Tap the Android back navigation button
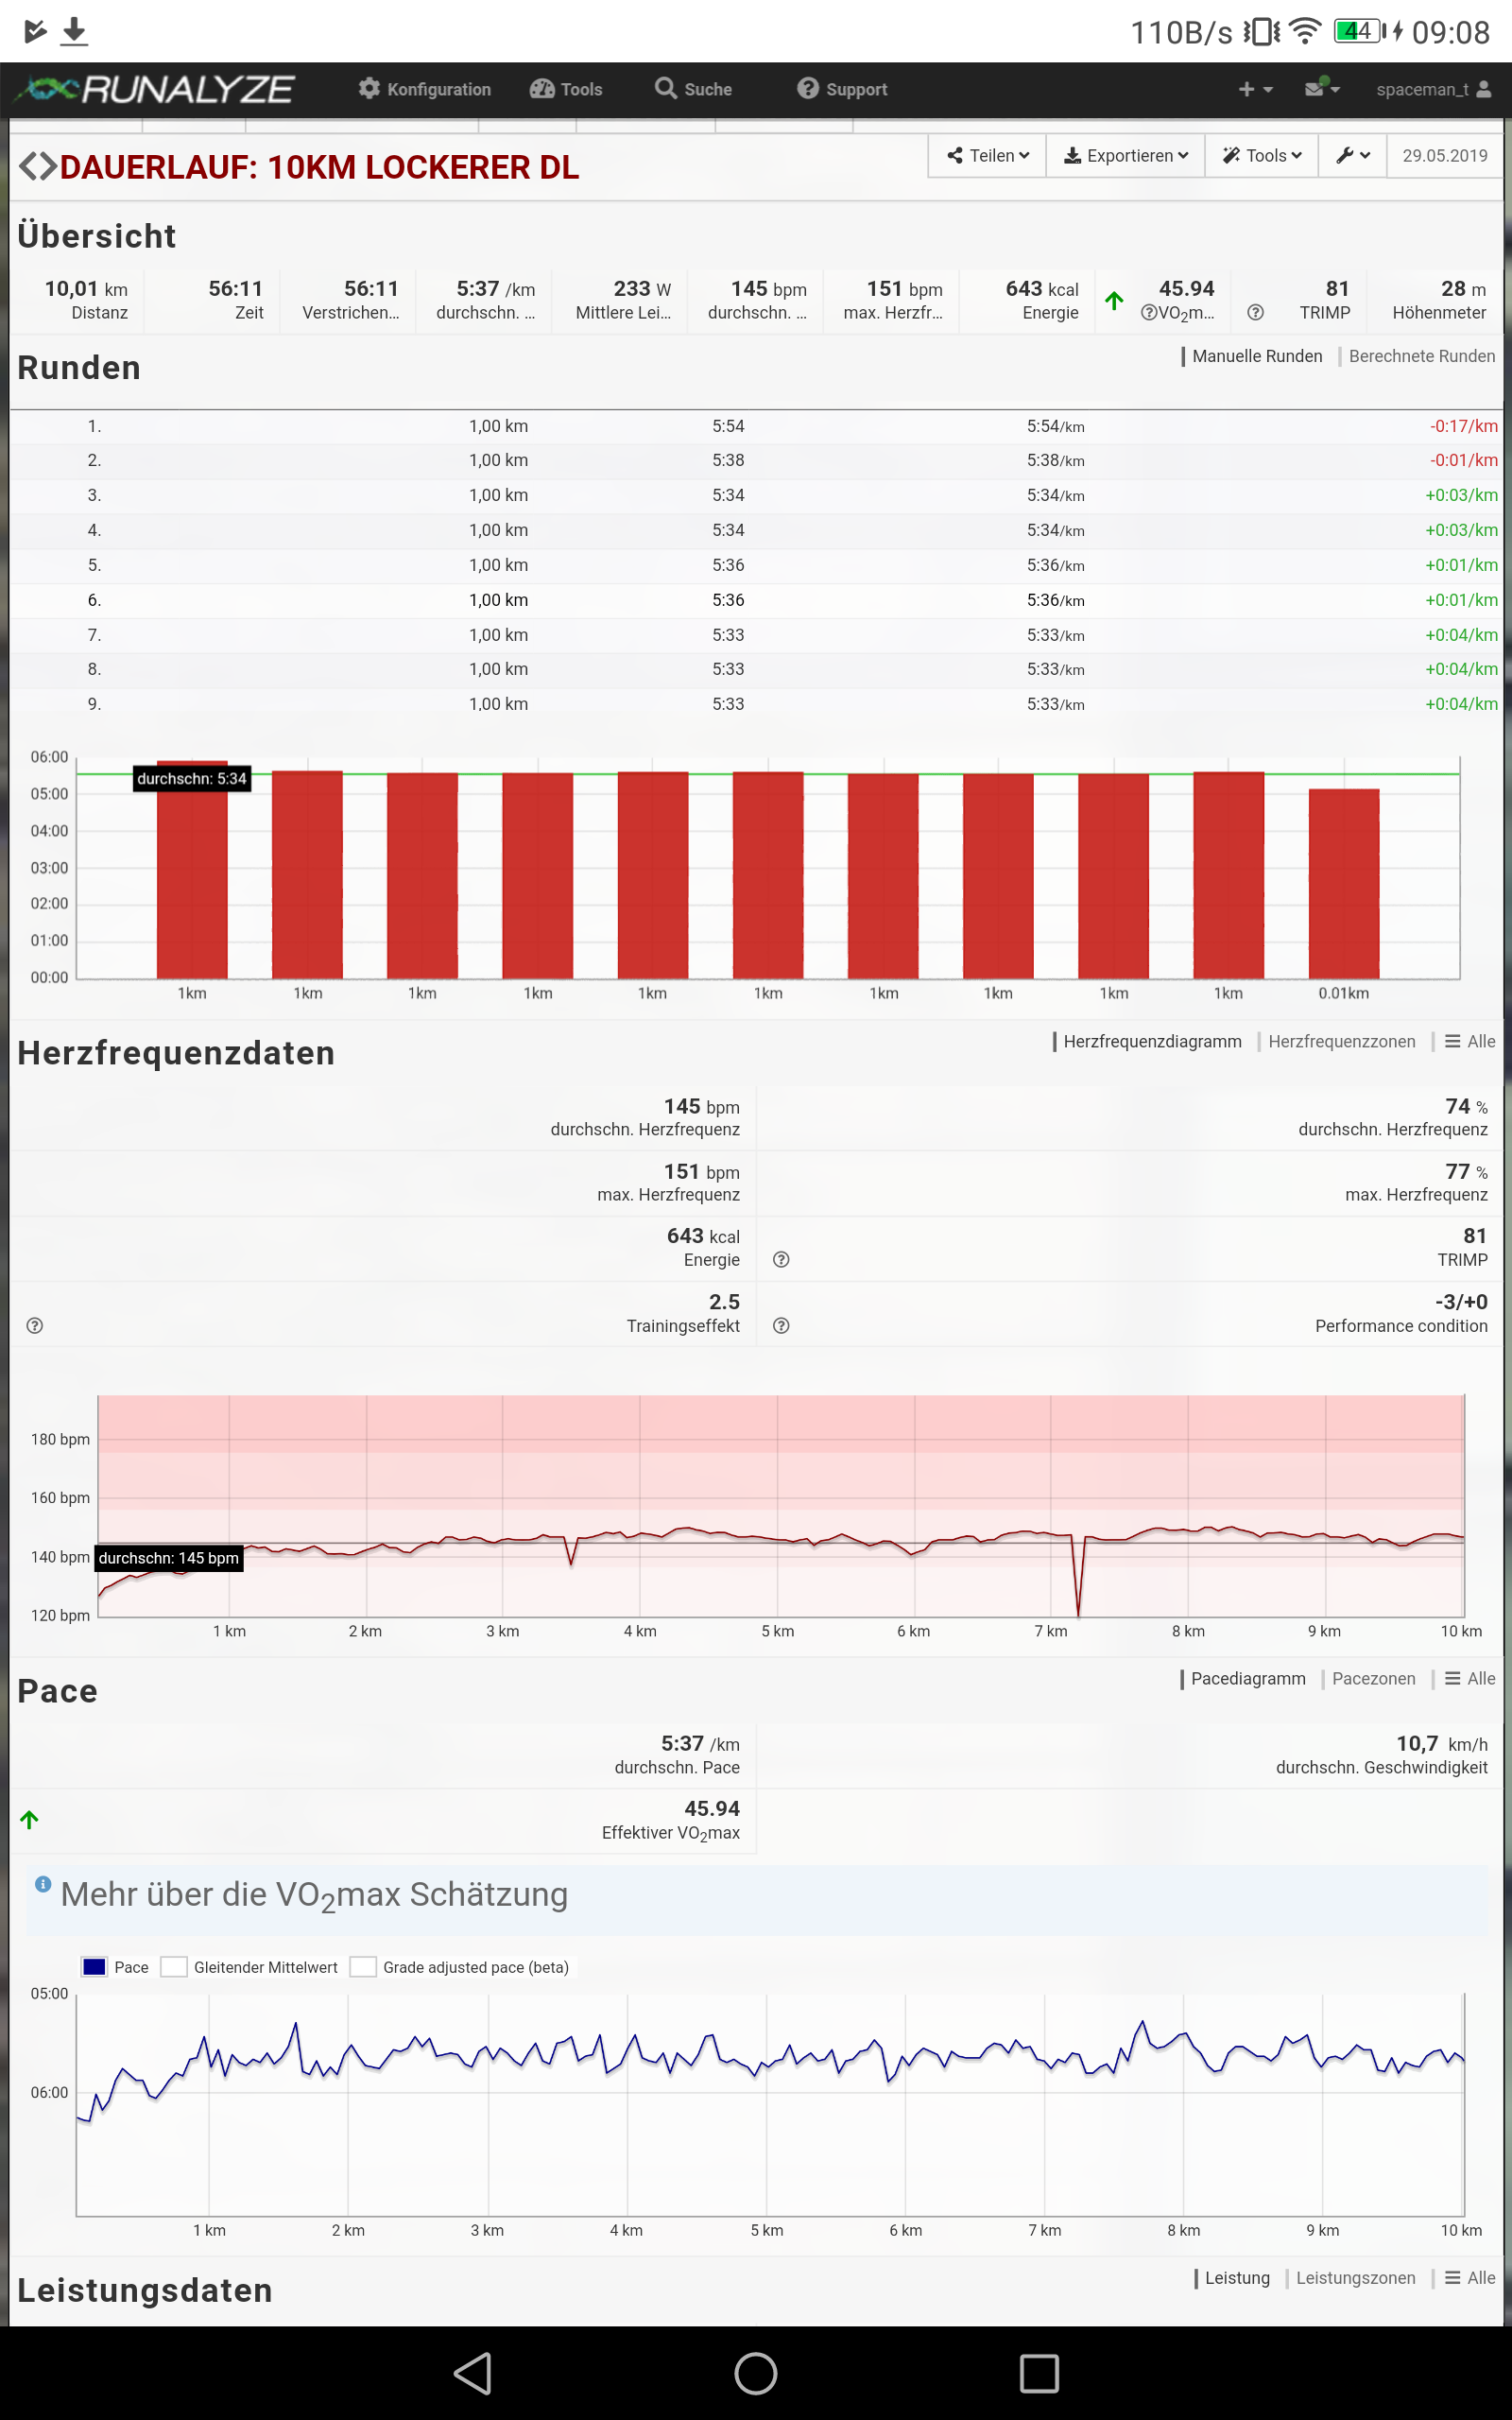Image resolution: width=1512 pixels, height=2420 pixels. 473,2372
